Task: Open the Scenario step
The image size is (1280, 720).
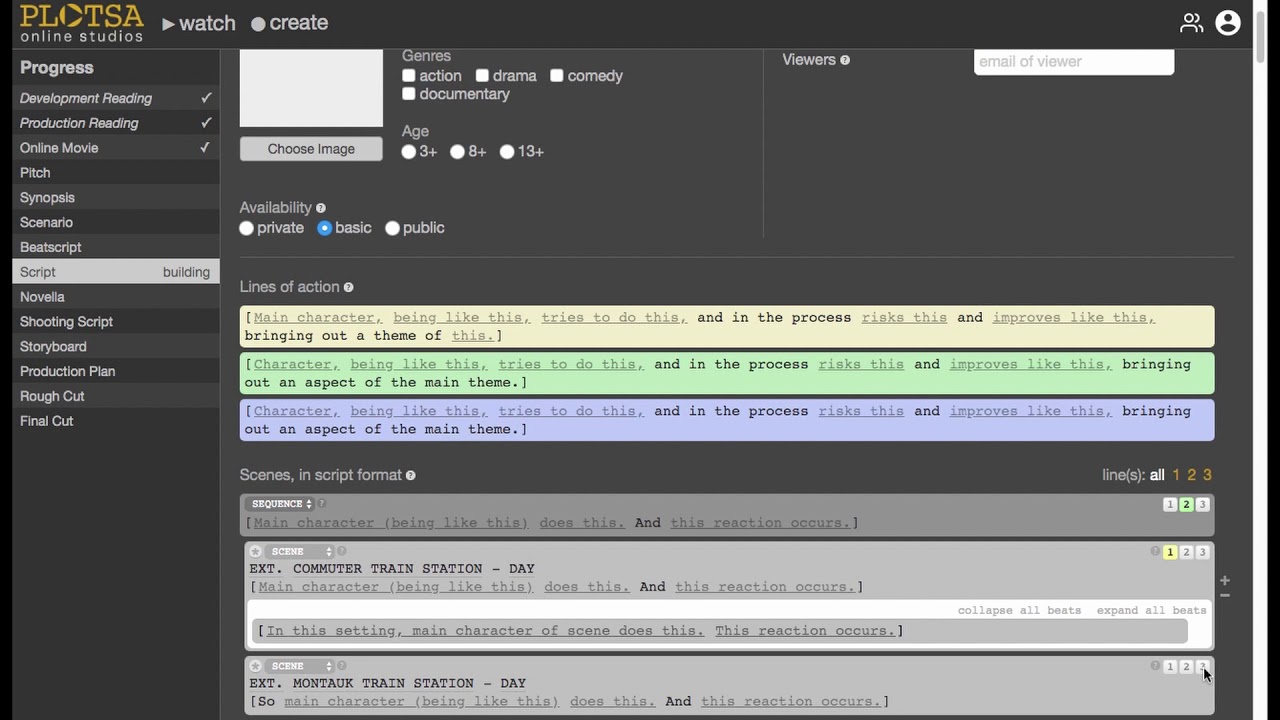Action: [x=116, y=222]
